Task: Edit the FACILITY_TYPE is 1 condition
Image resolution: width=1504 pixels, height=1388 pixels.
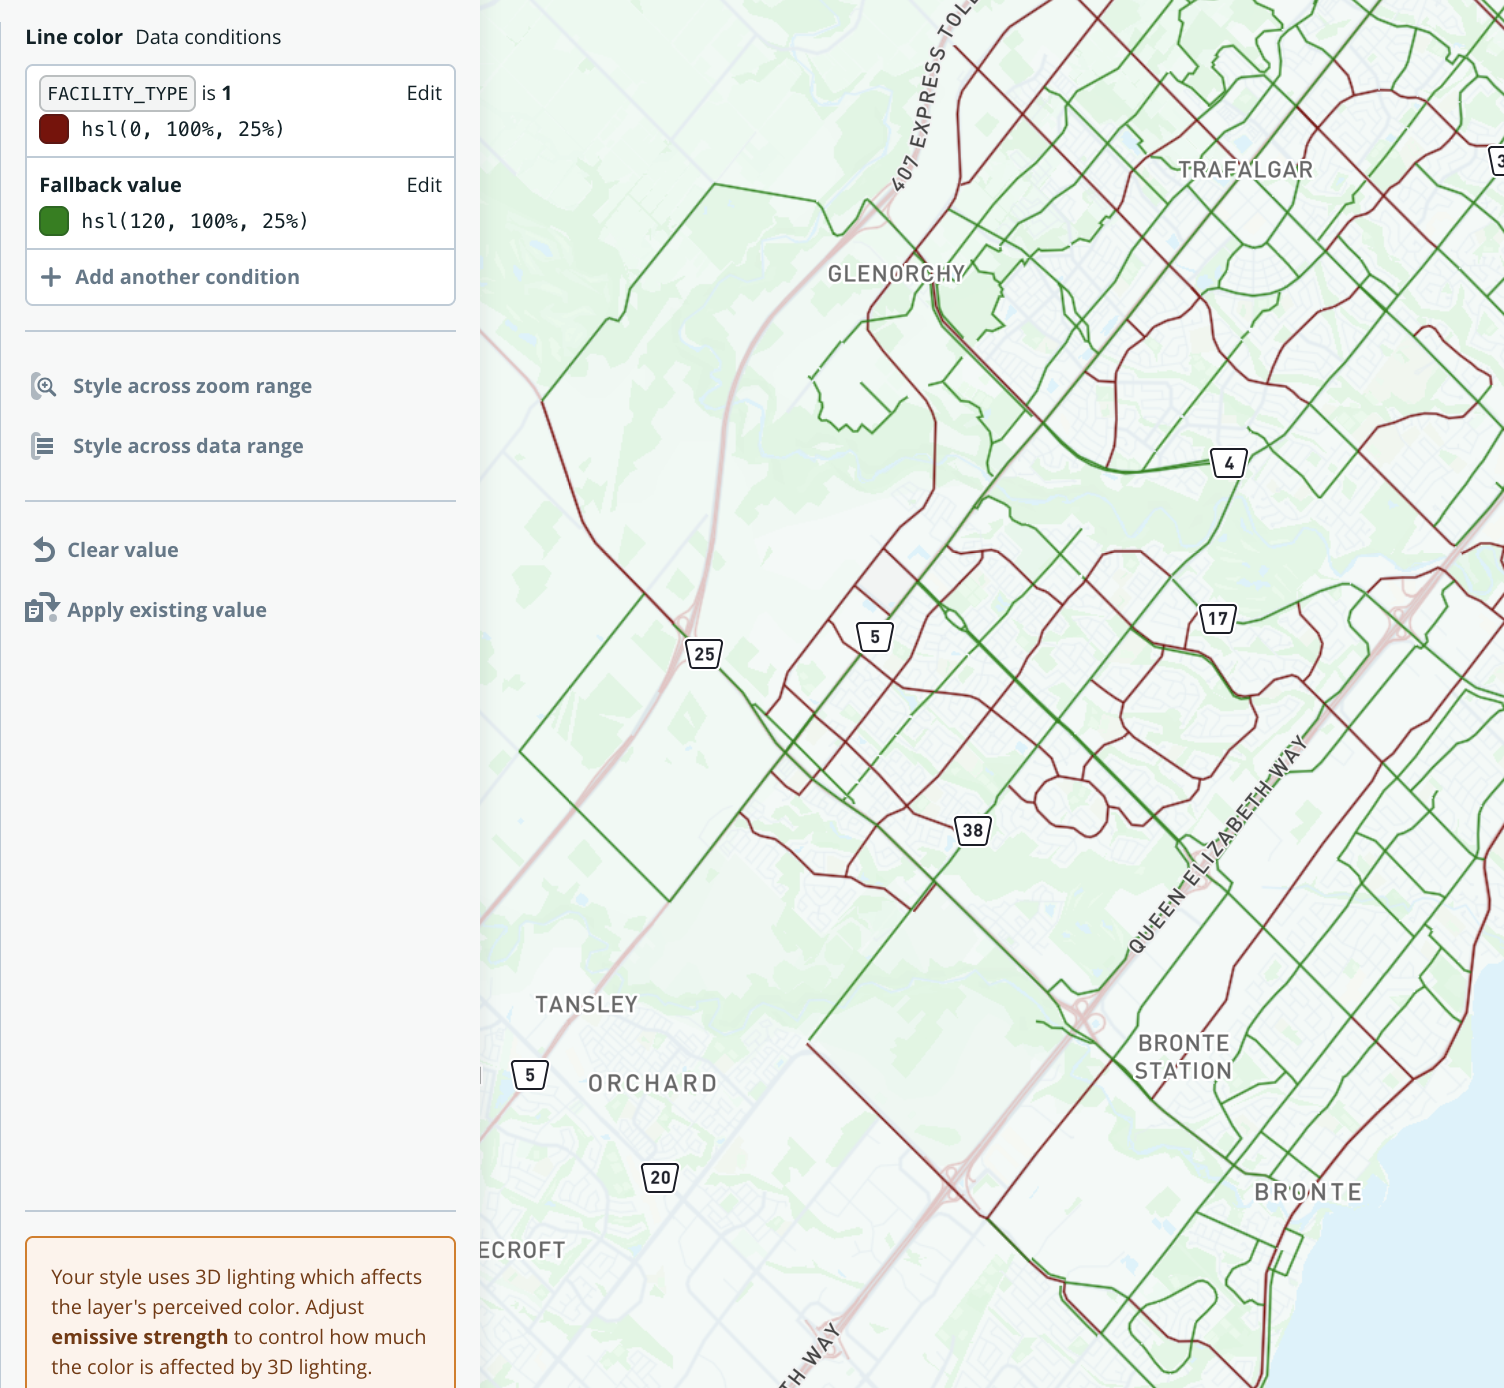Action: [x=423, y=93]
